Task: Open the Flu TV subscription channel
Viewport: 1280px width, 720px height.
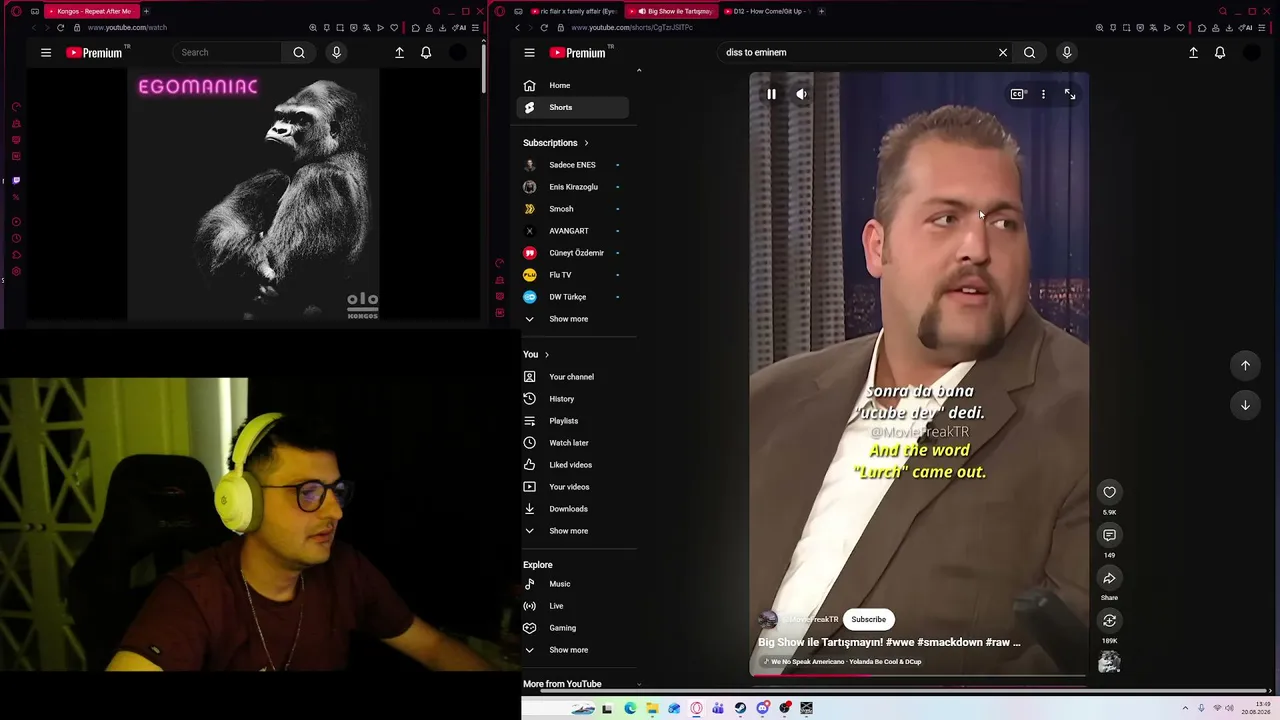Action: pos(573,275)
